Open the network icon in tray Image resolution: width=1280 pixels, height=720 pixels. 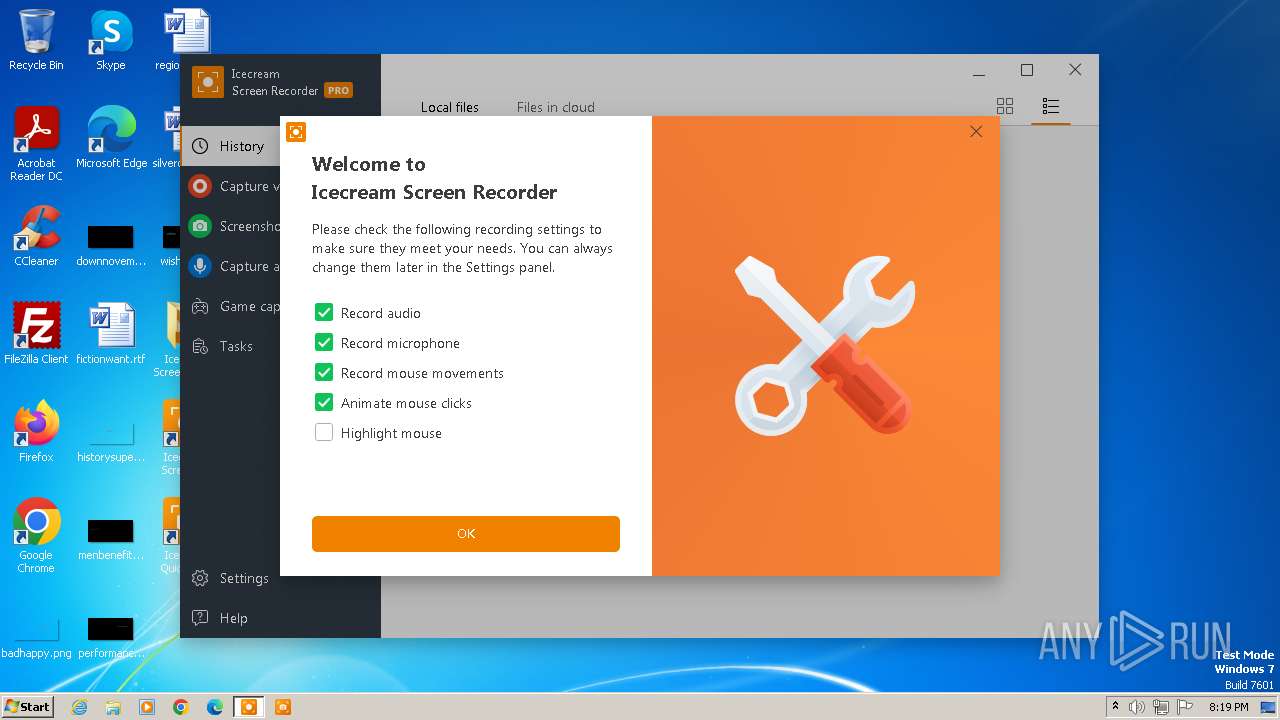tap(1160, 707)
